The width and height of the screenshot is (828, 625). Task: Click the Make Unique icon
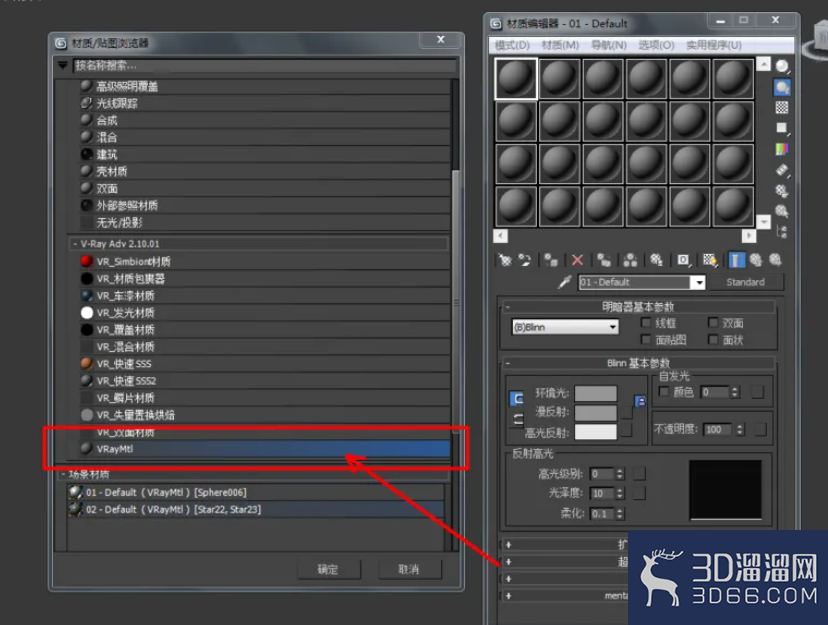630,260
